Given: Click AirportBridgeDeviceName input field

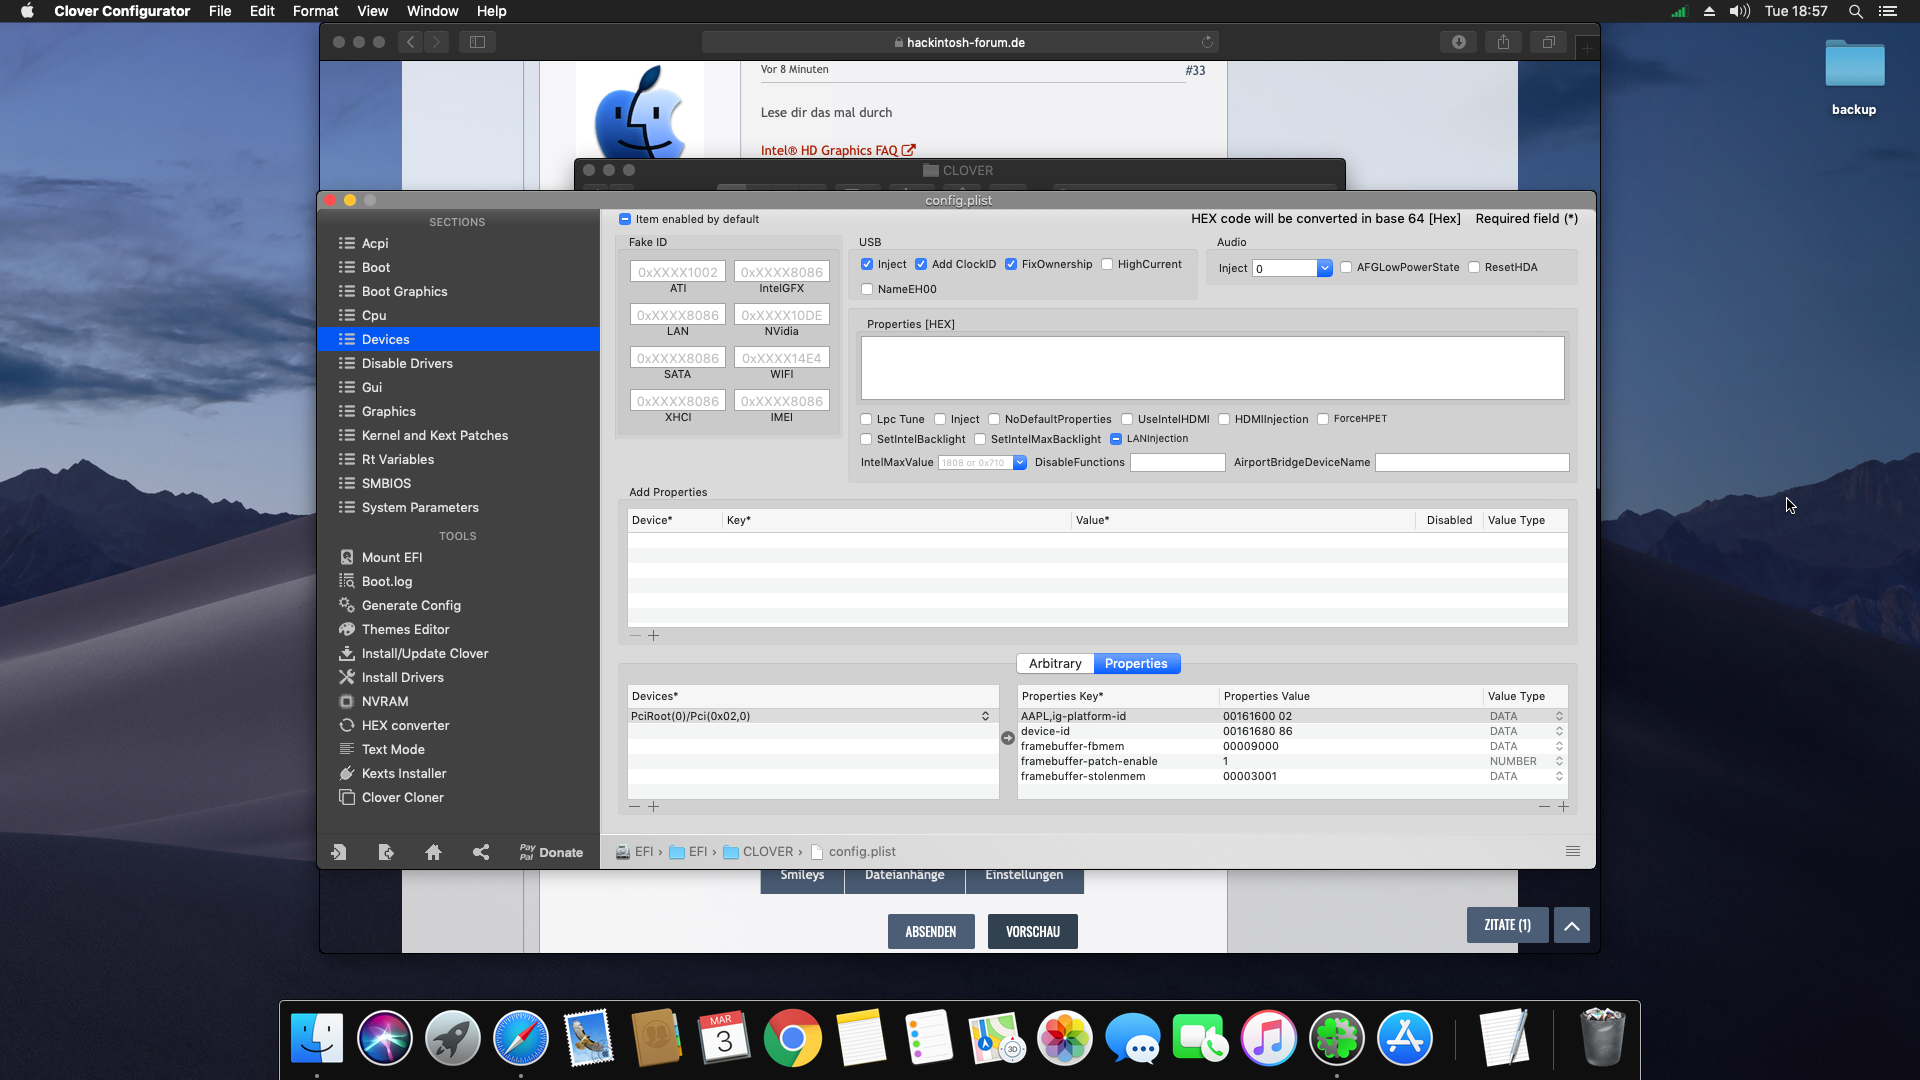Looking at the screenshot, I should pyautogui.click(x=1472, y=463).
